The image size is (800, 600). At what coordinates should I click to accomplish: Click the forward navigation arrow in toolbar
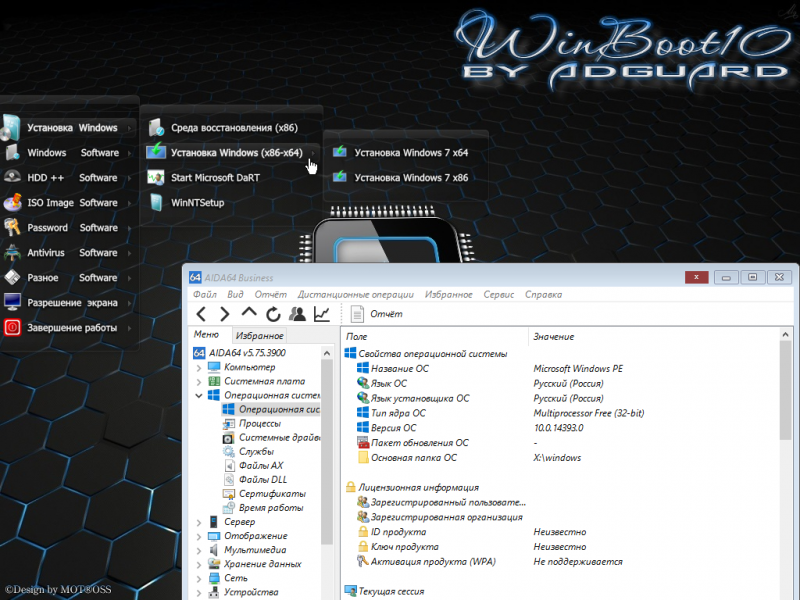pos(224,314)
